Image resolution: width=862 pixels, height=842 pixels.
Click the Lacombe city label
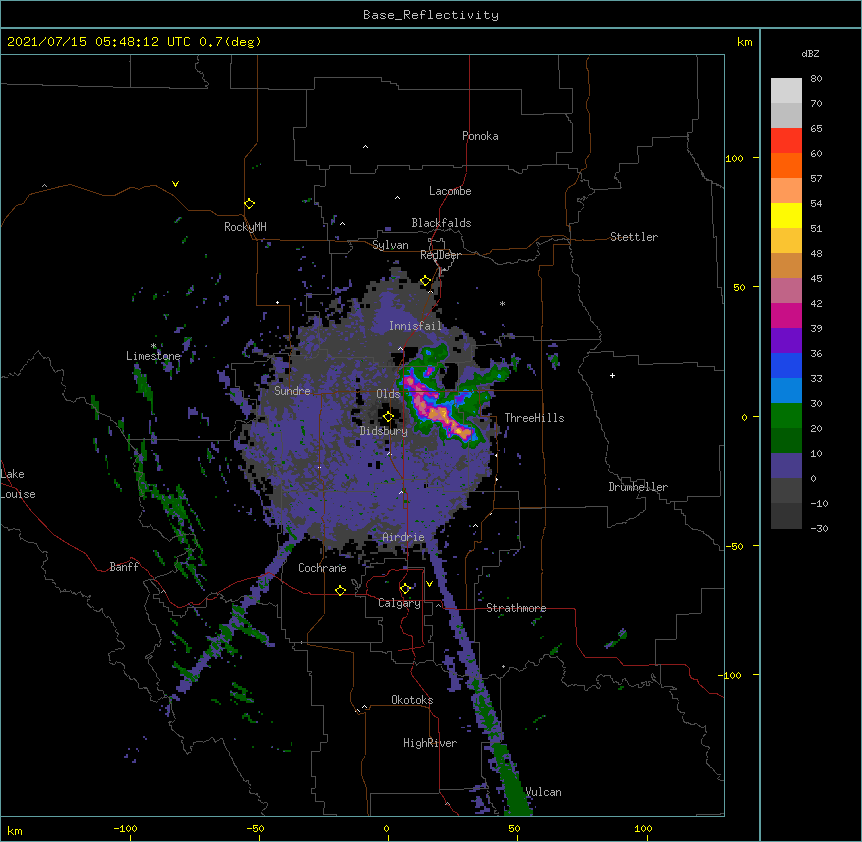pos(450,191)
